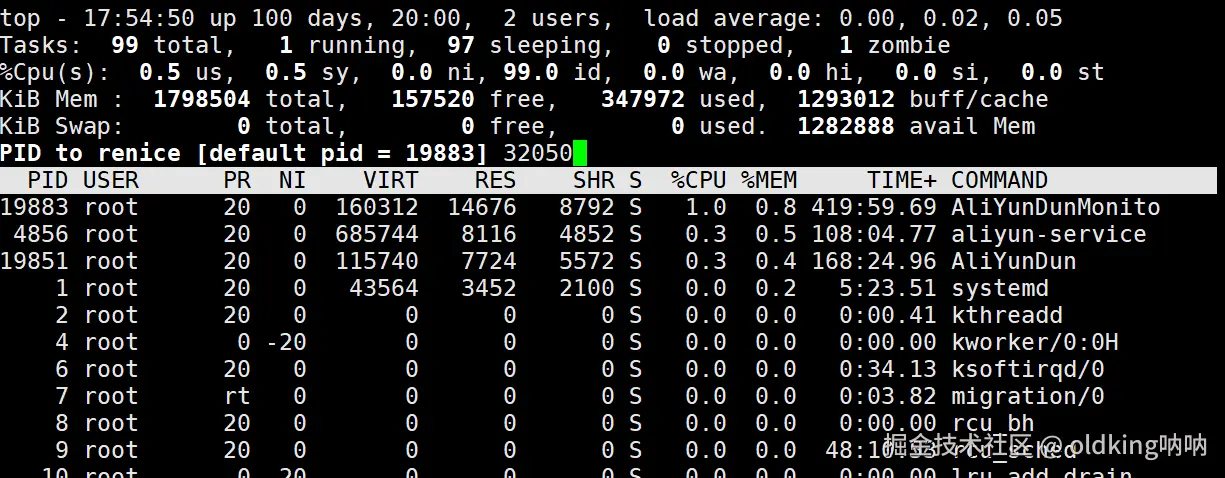1225x478 pixels.
Task: Click the 347972 used memory value
Action: [643, 99]
